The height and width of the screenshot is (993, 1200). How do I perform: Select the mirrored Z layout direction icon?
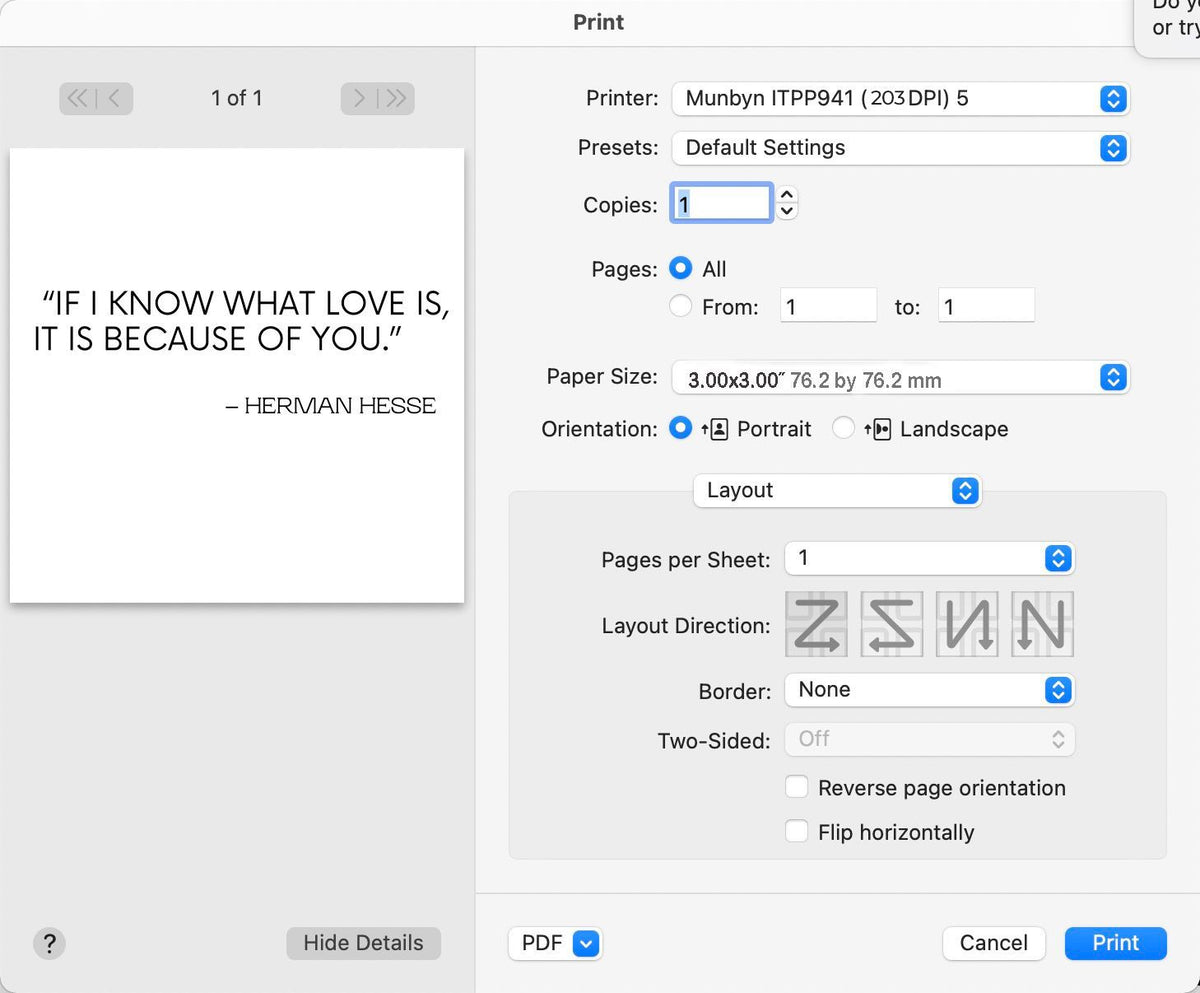[891, 625]
